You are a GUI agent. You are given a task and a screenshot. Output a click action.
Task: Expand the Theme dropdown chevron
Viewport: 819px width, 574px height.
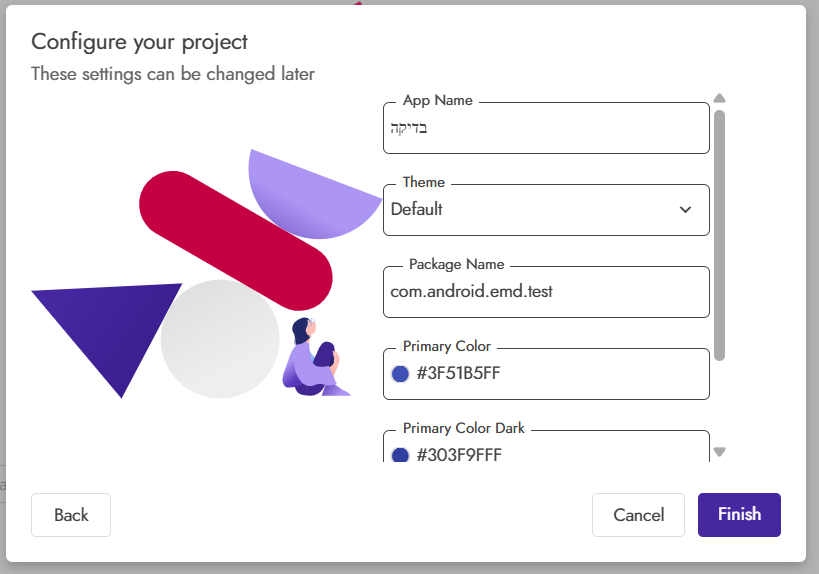coord(685,210)
